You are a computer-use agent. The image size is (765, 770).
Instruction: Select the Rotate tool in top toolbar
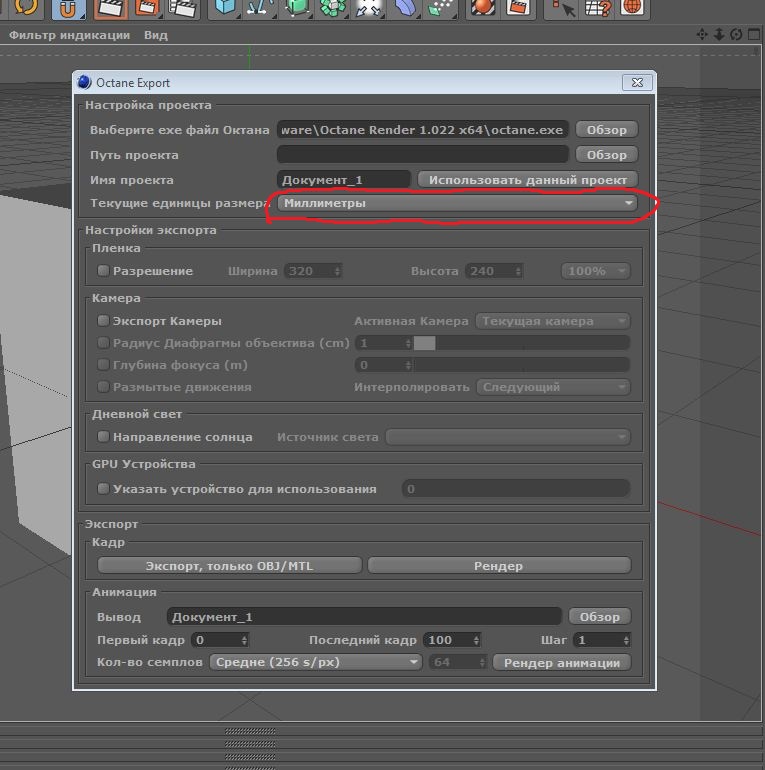click(x=27, y=7)
